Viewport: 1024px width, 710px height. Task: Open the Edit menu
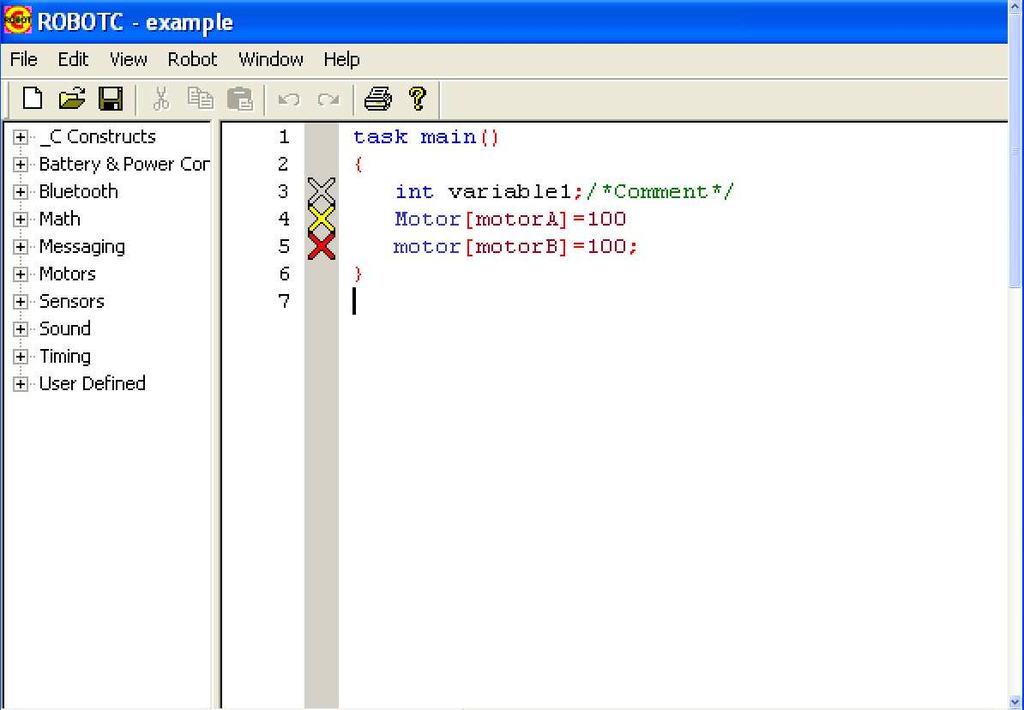click(x=73, y=59)
